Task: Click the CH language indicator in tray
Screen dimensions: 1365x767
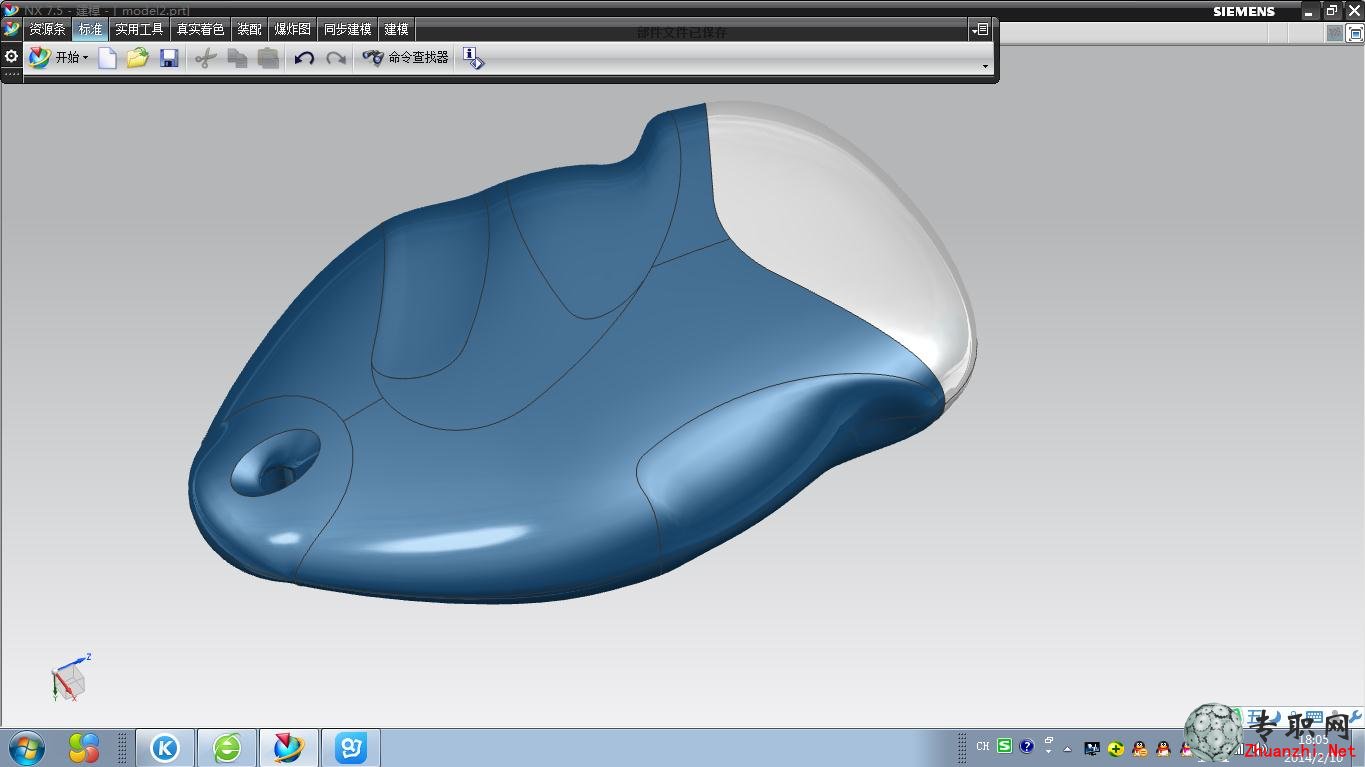Action: [983, 746]
